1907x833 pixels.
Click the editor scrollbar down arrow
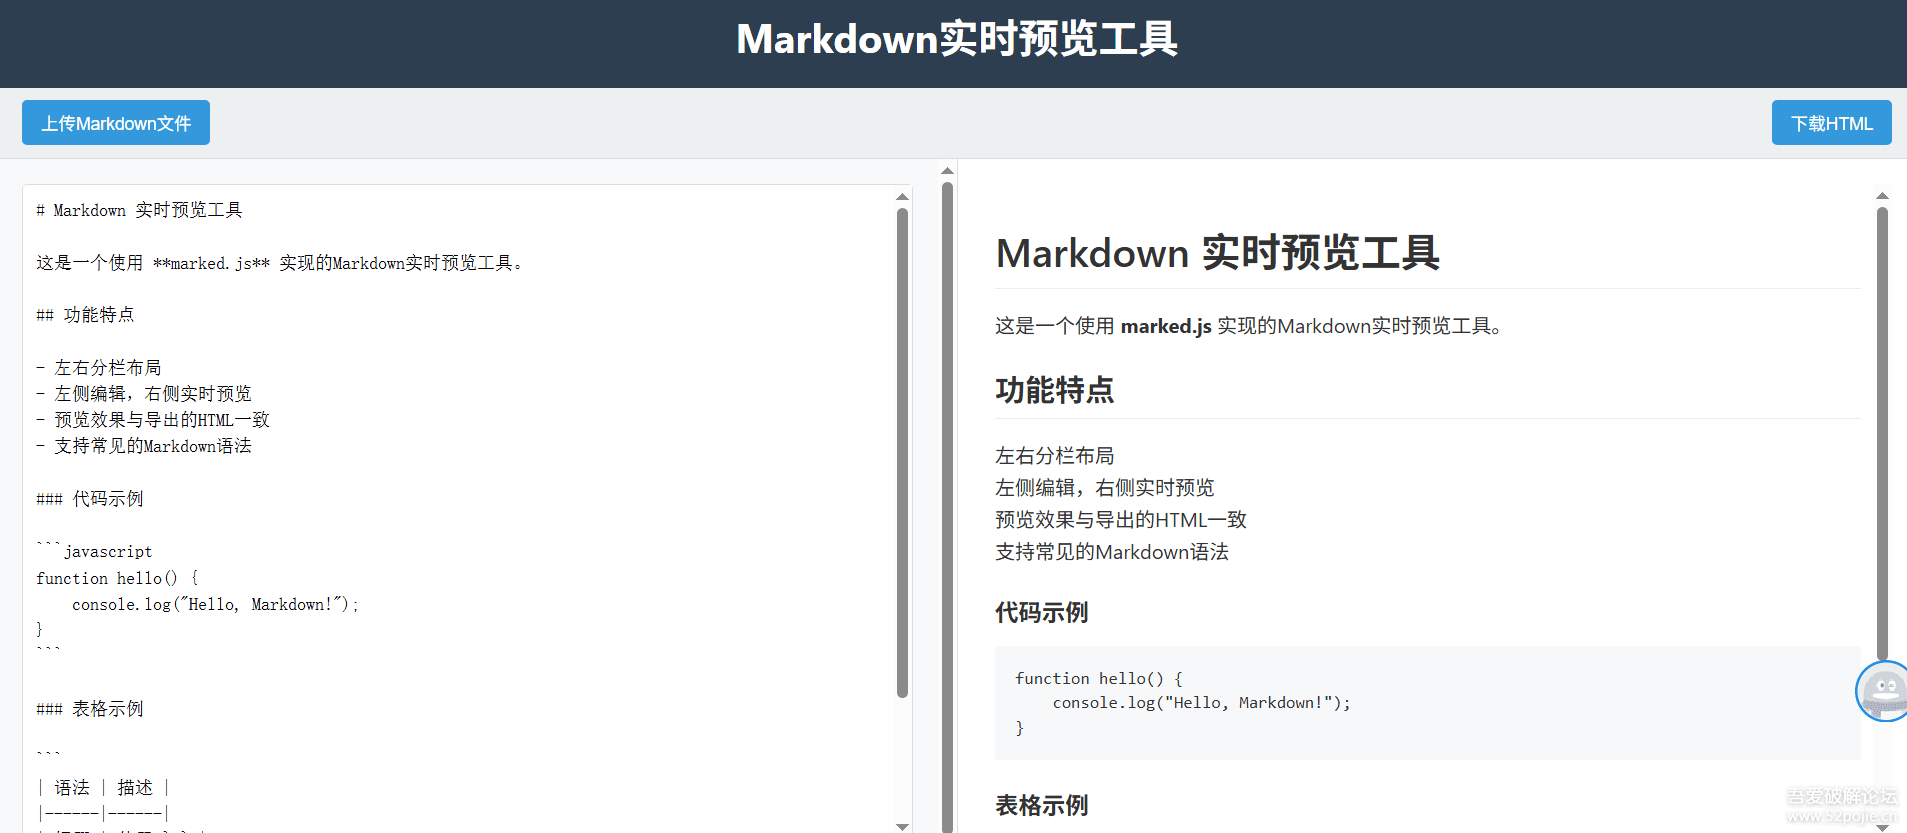pyautogui.click(x=902, y=826)
